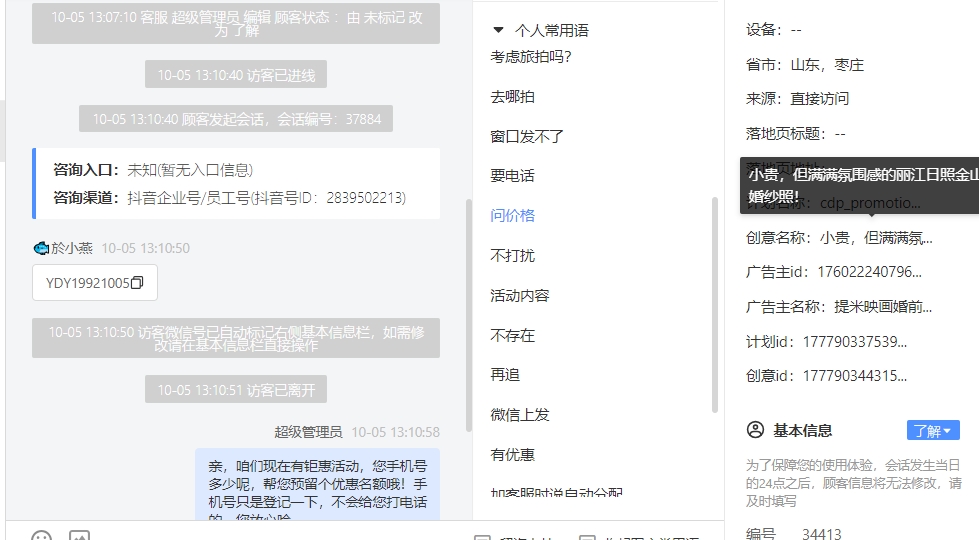Image resolution: width=979 pixels, height=540 pixels.
Task: Click the cdp_promotio... plan name value
Action: click(x=870, y=204)
